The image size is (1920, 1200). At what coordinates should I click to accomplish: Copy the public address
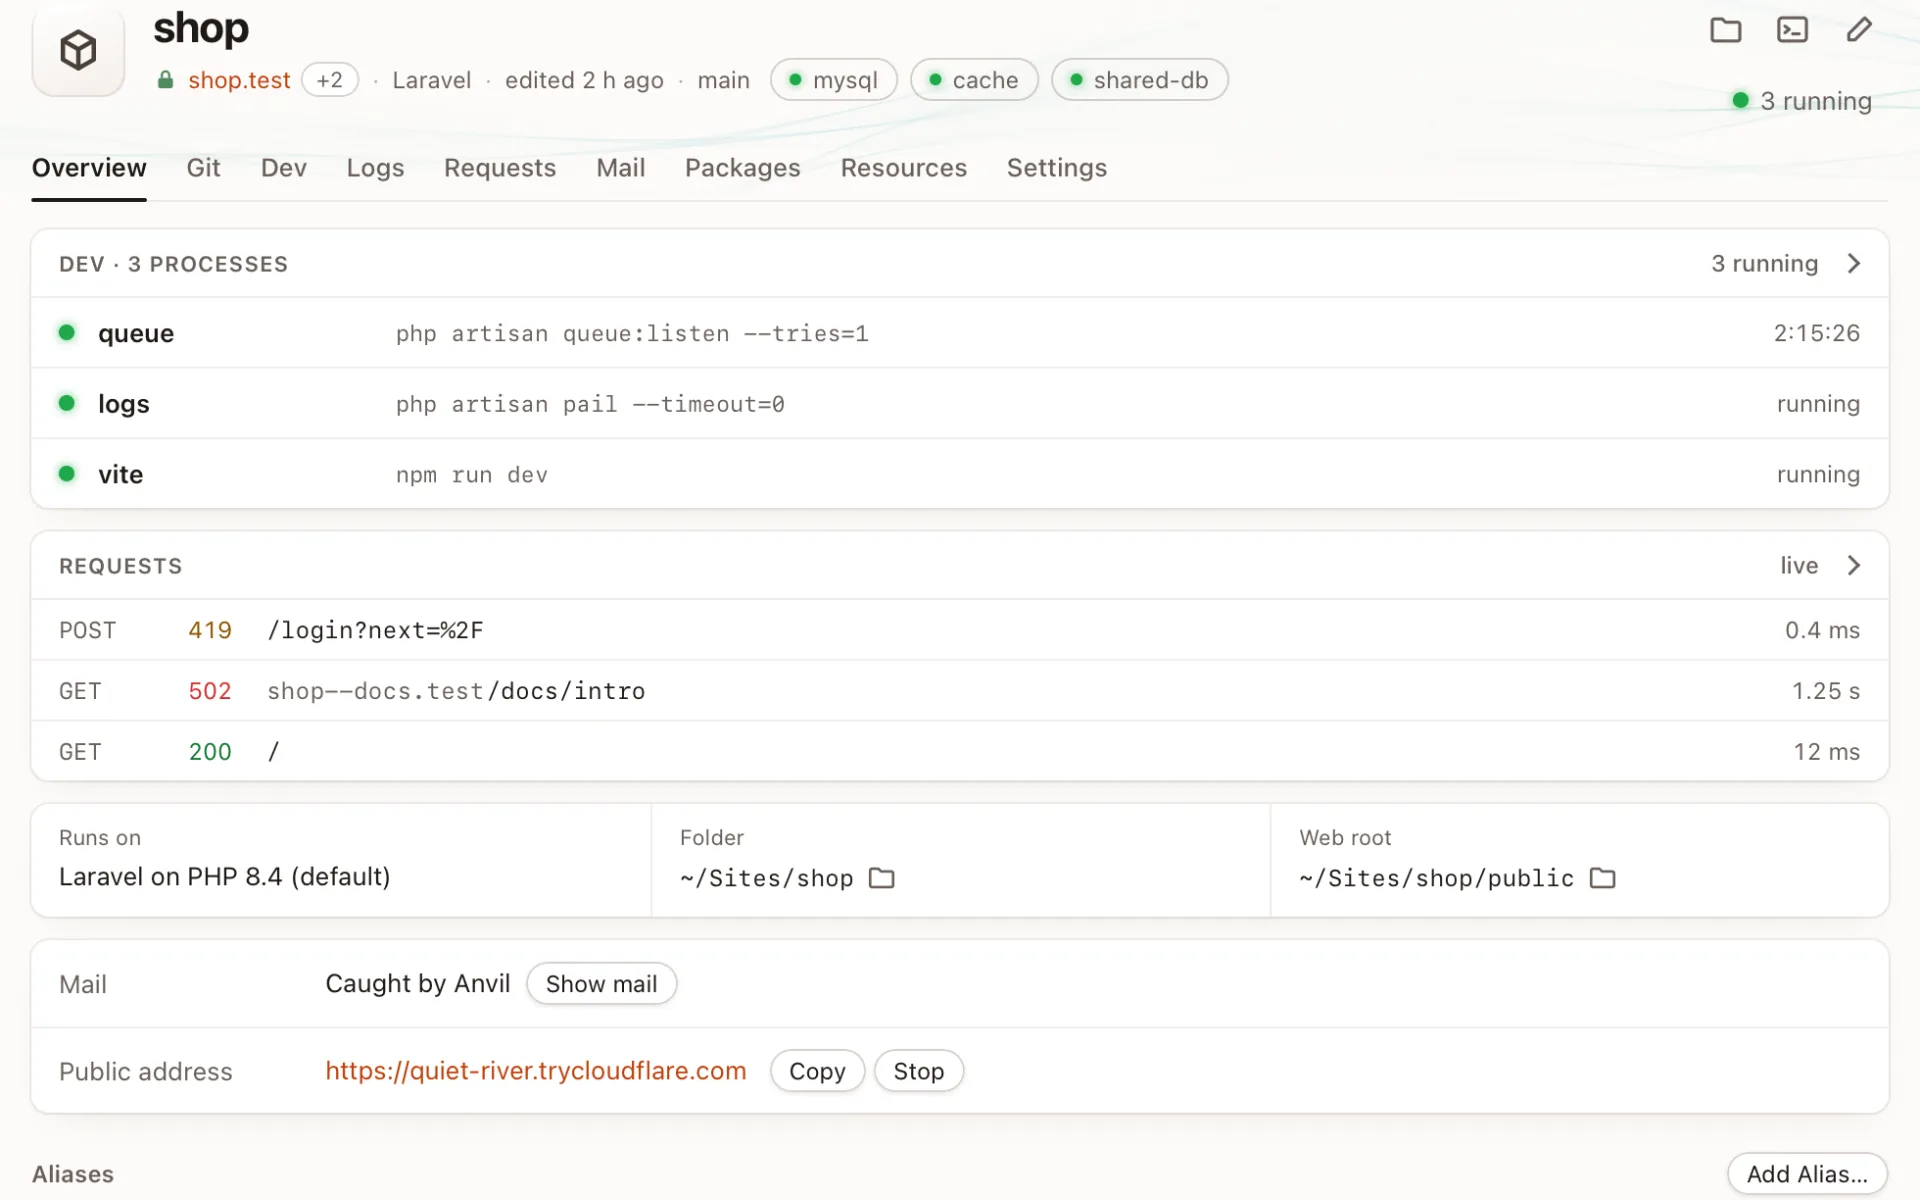[x=817, y=1071]
